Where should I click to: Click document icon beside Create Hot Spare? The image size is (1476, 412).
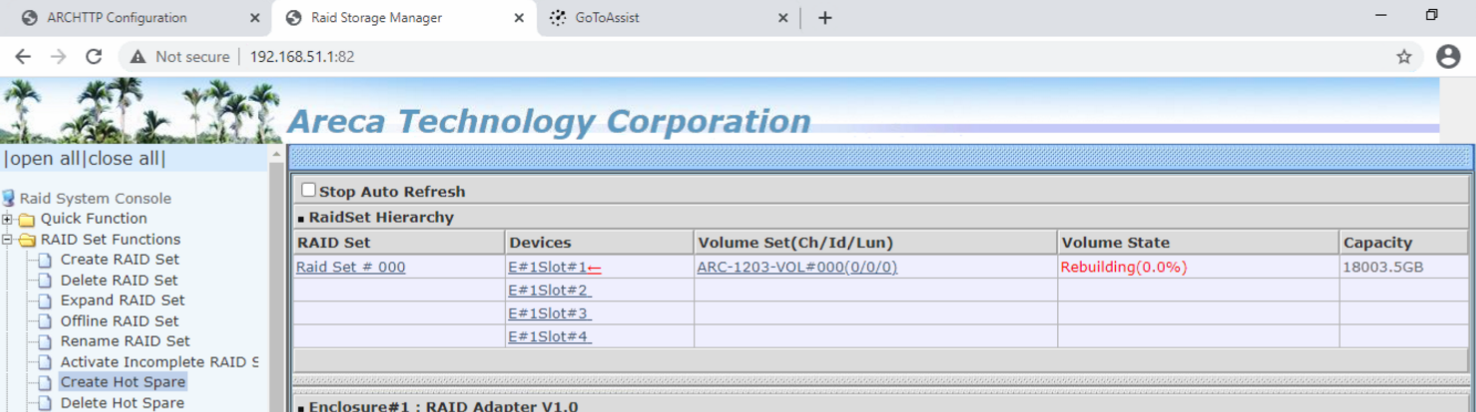click(x=44, y=383)
